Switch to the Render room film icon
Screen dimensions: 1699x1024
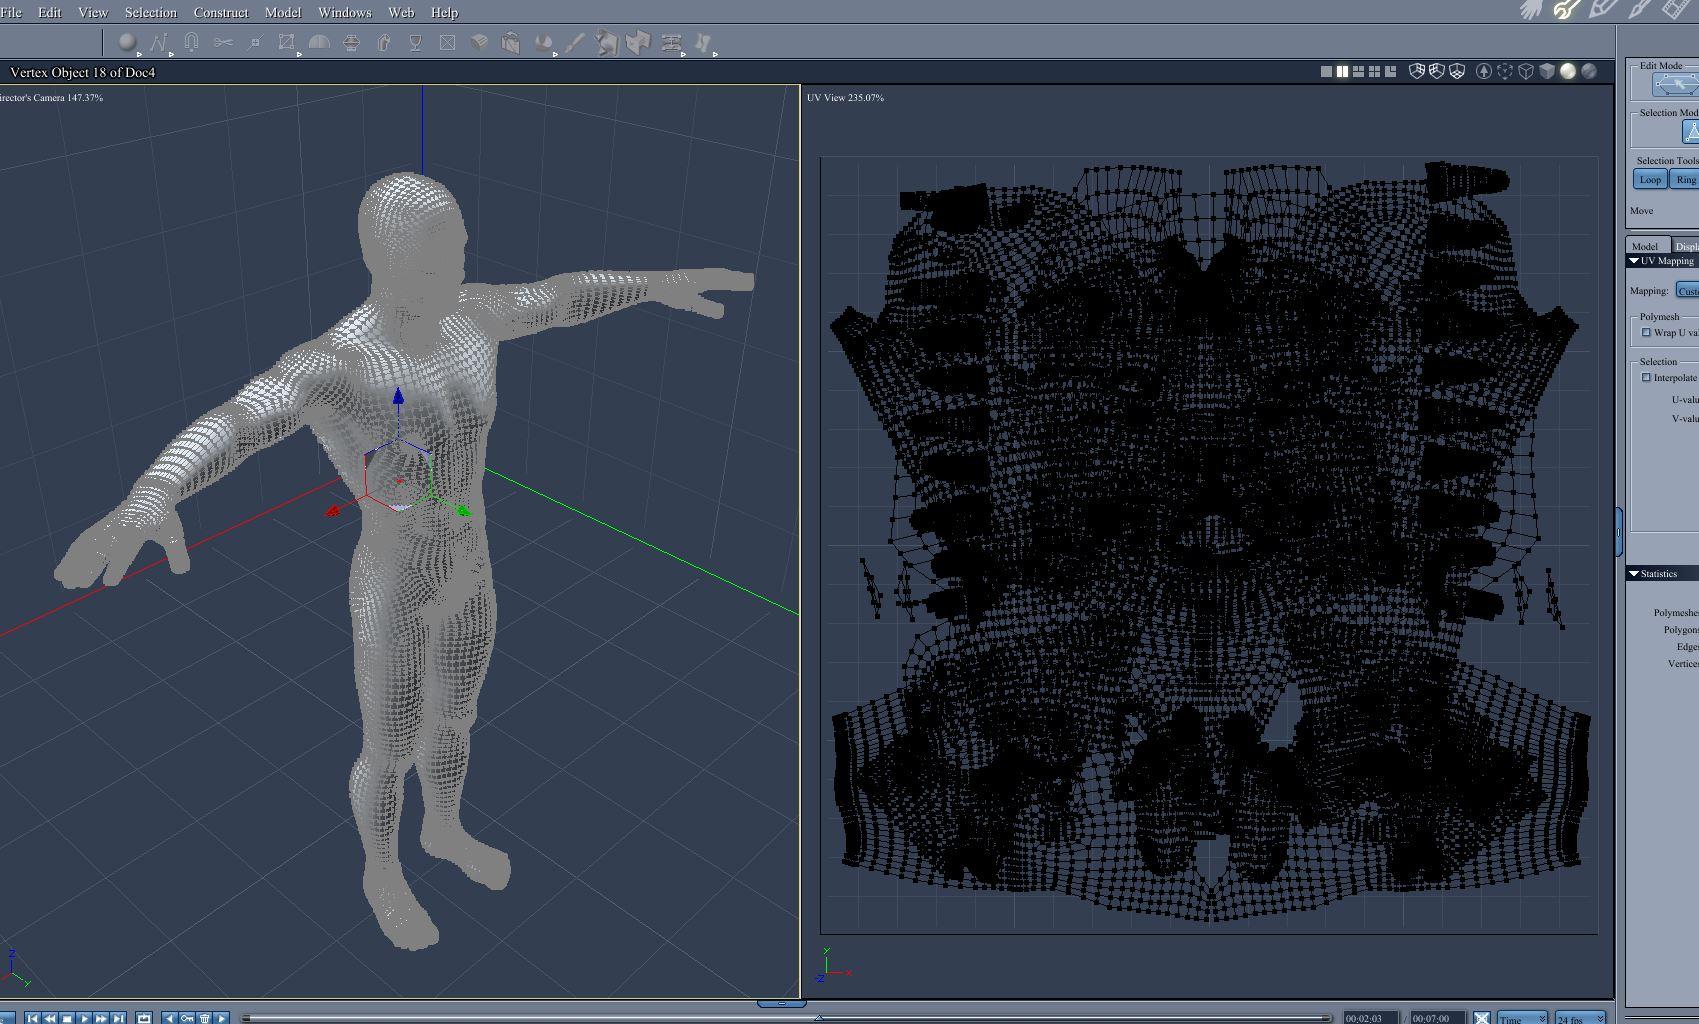pos(1675,10)
